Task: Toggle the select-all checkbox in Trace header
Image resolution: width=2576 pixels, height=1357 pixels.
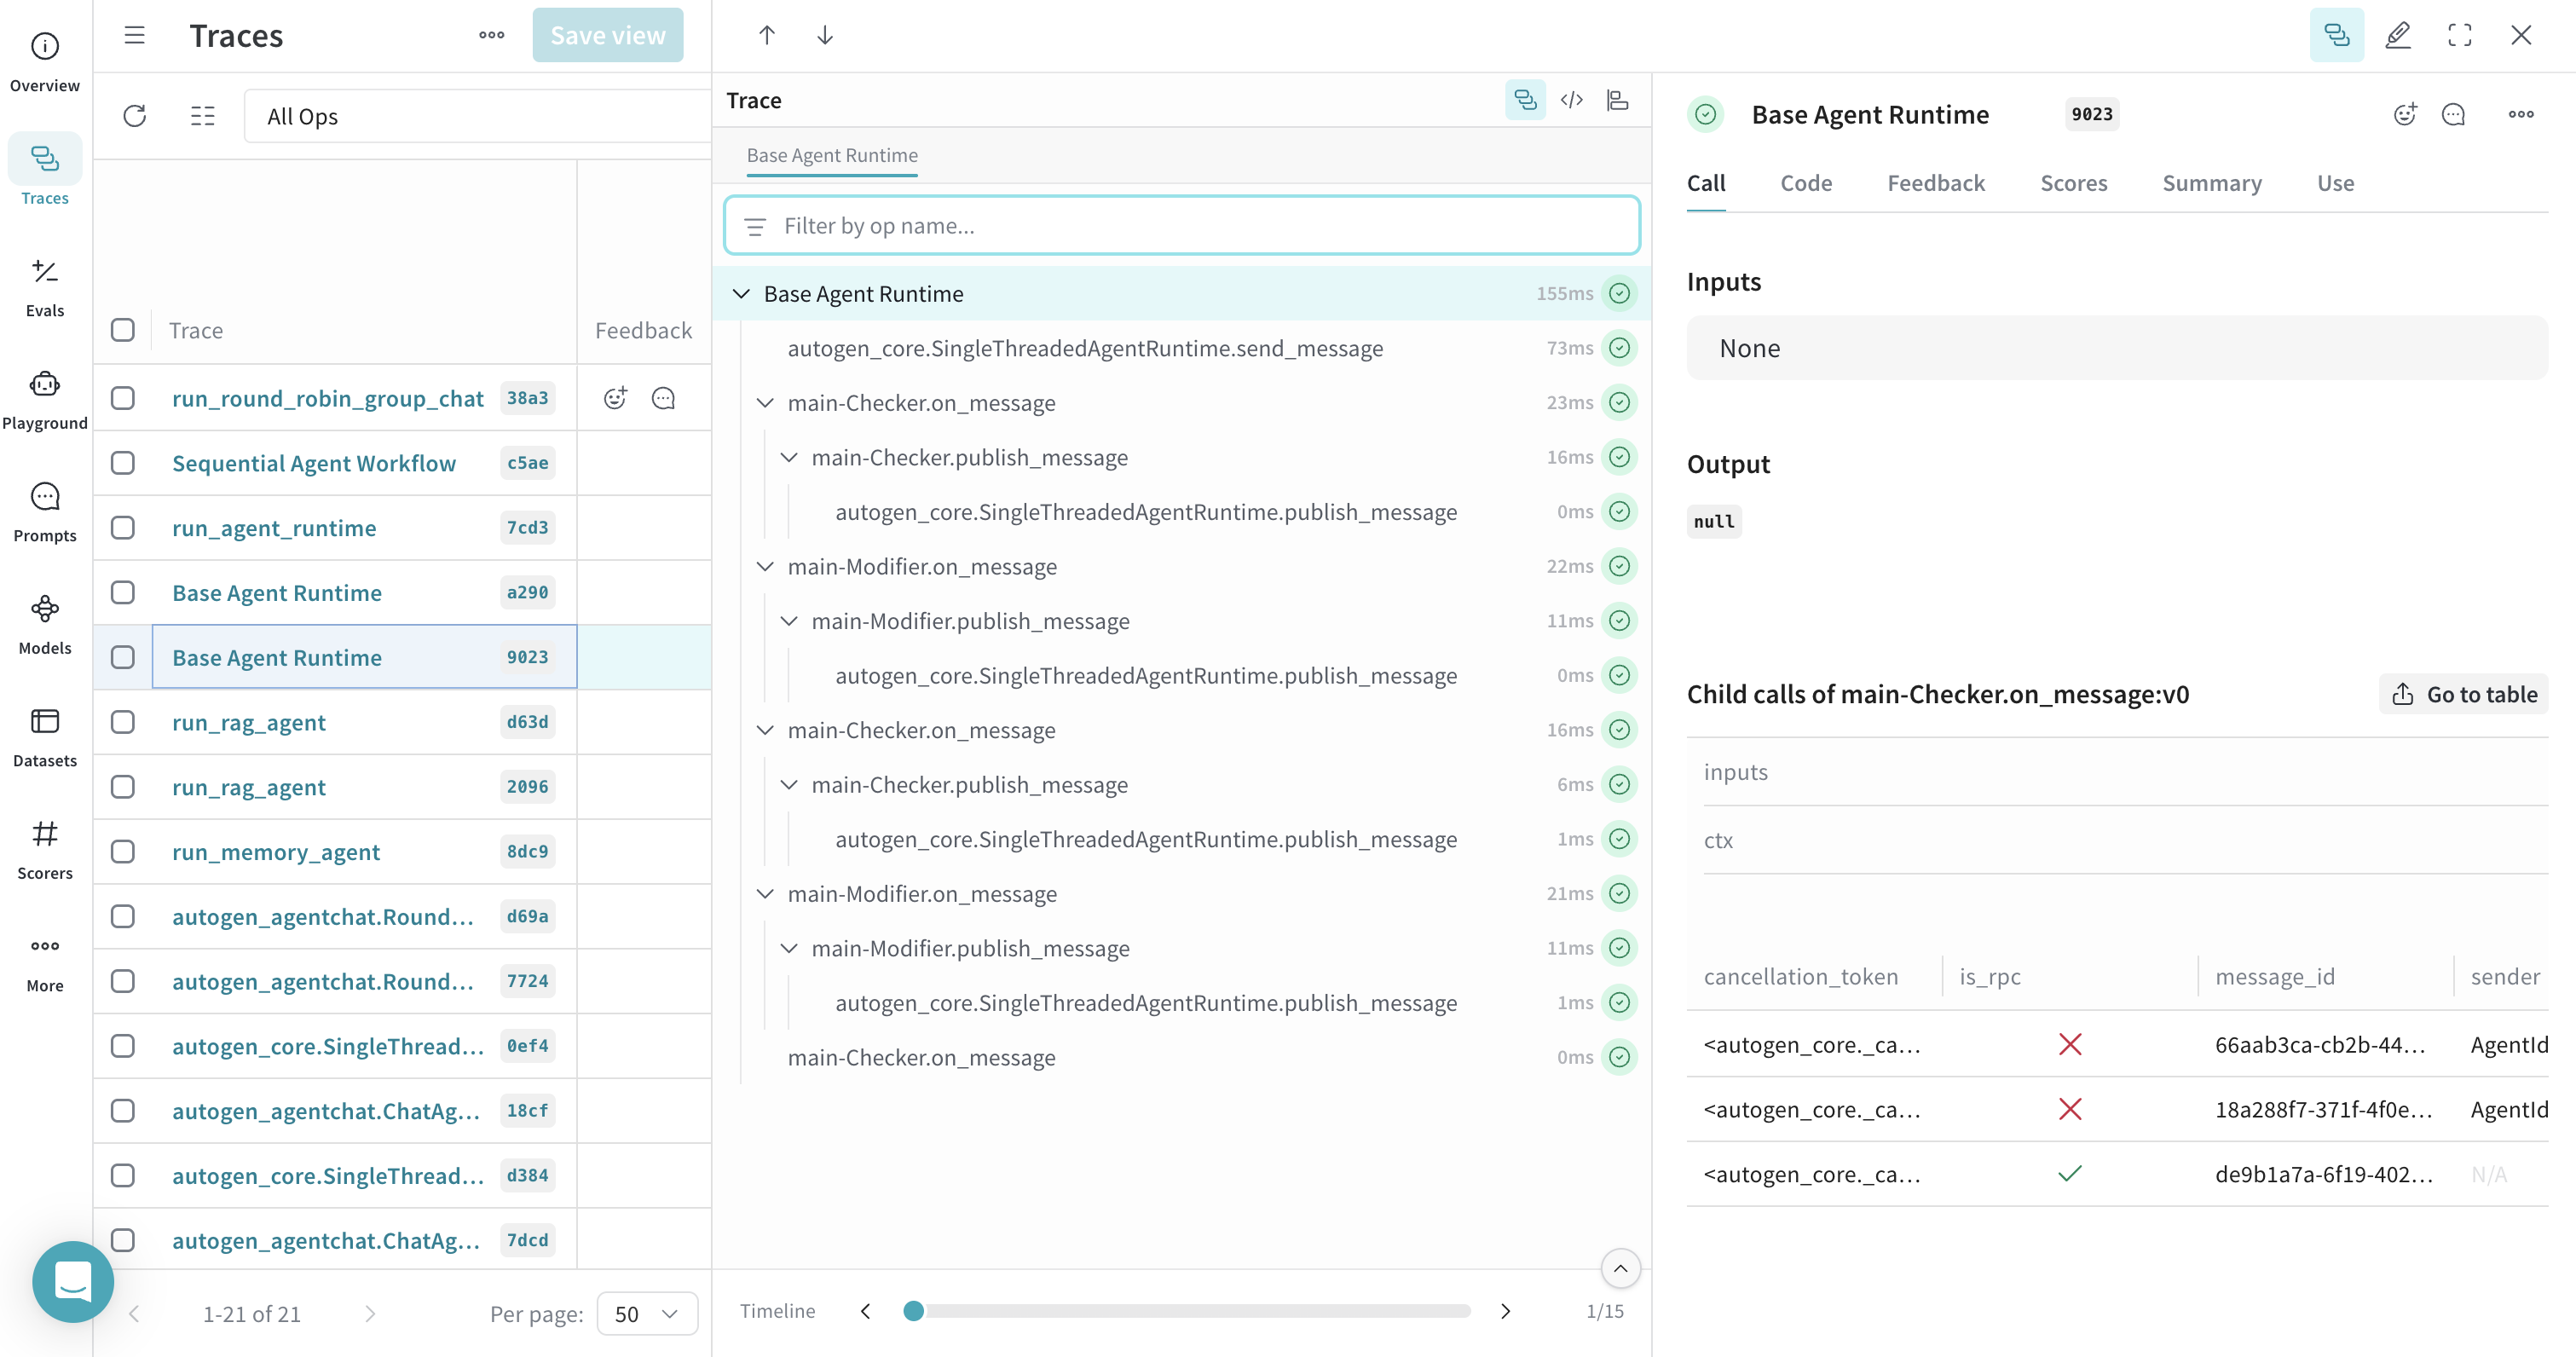Action: [123, 330]
